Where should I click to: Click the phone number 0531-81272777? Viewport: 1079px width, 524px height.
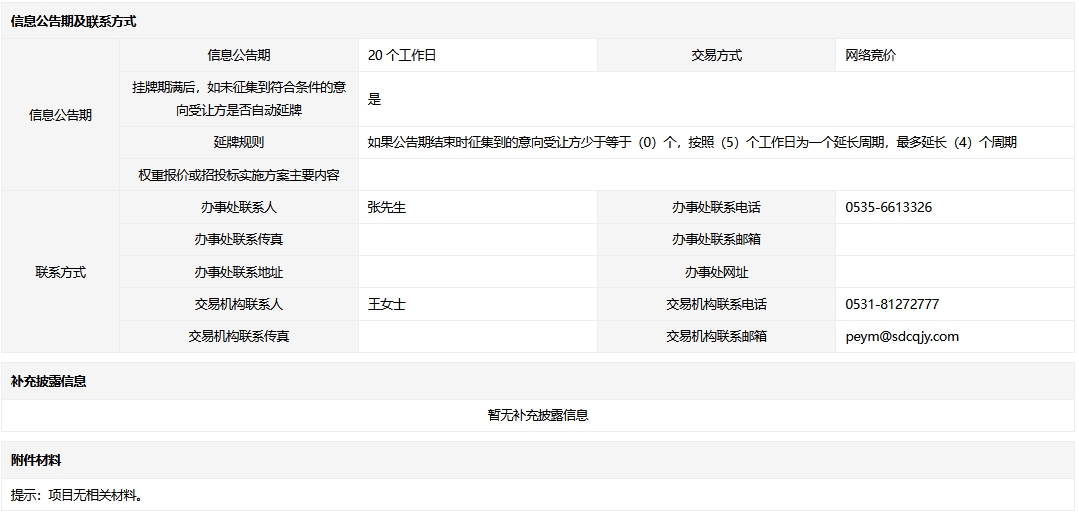891,305
